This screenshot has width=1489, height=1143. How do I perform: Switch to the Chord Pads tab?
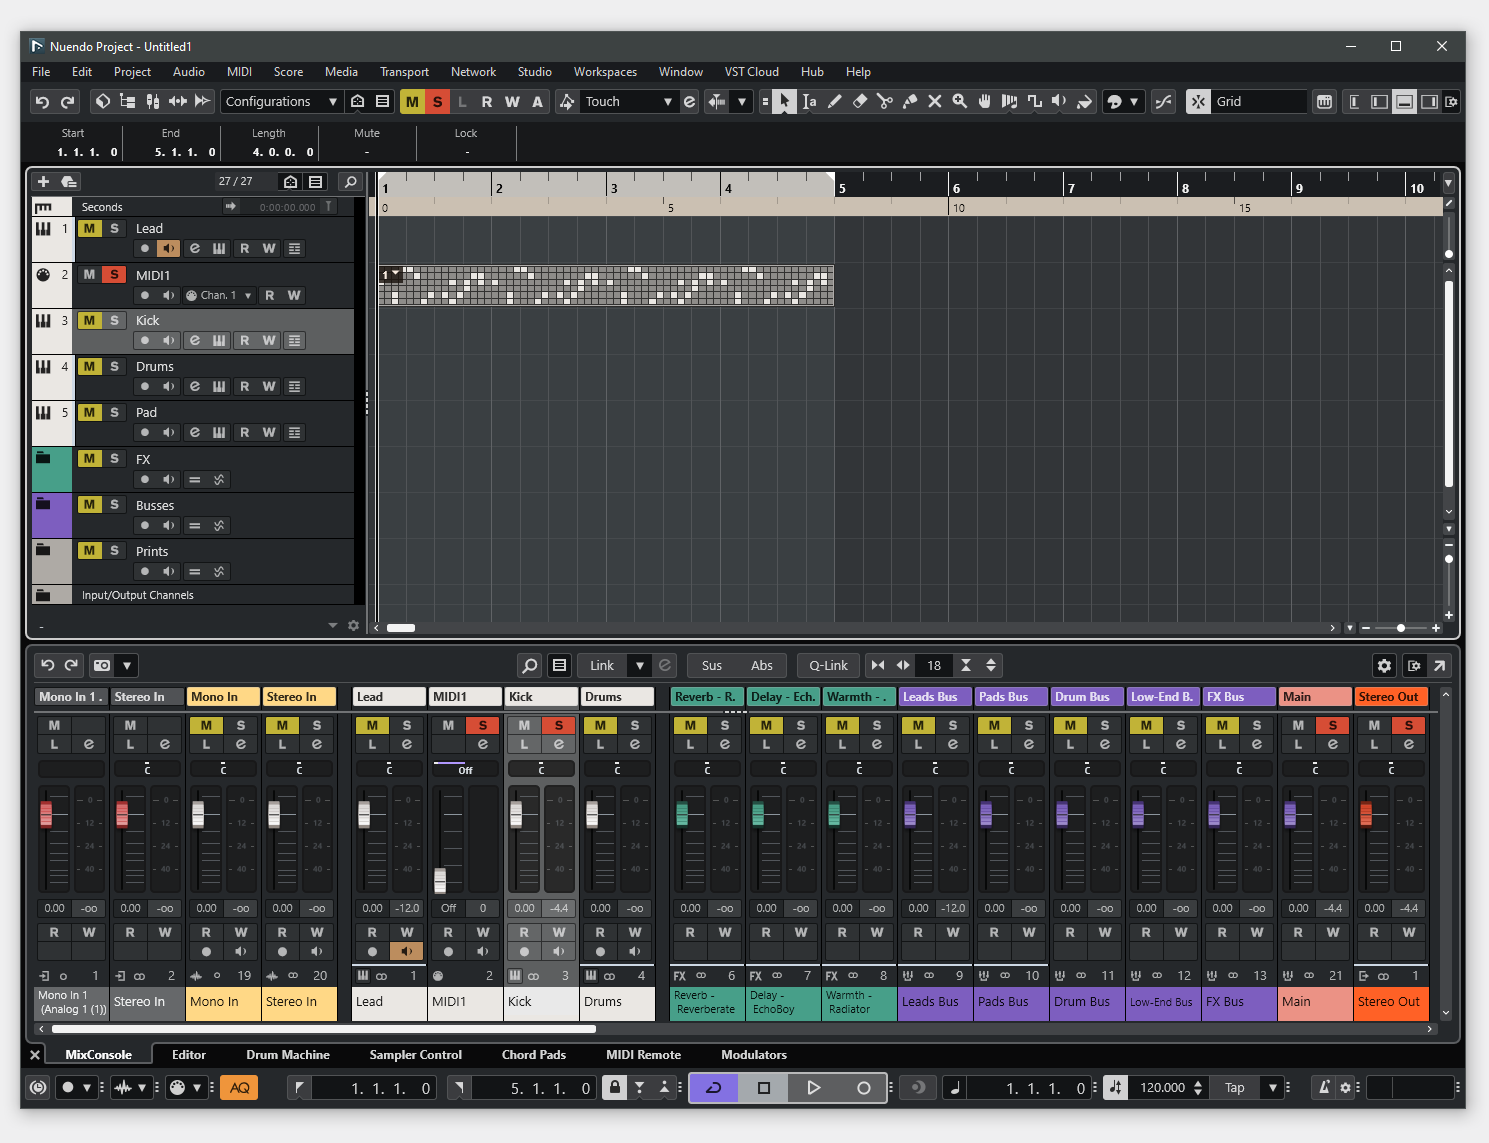click(534, 1054)
